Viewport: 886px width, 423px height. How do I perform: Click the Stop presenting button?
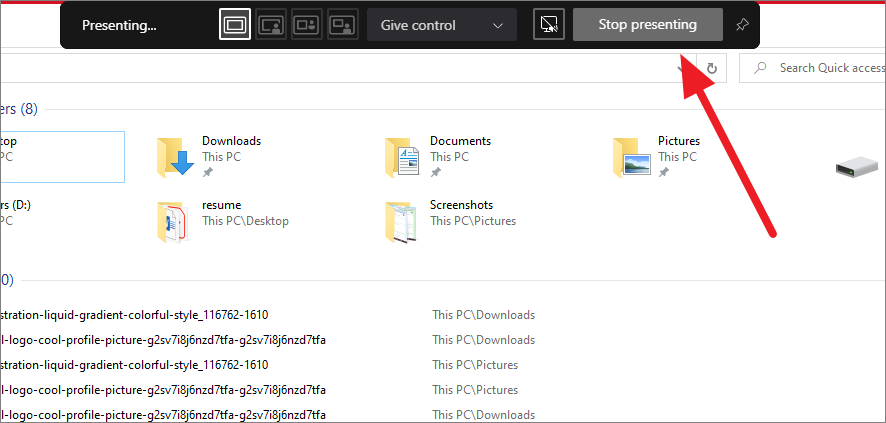coord(648,25)
